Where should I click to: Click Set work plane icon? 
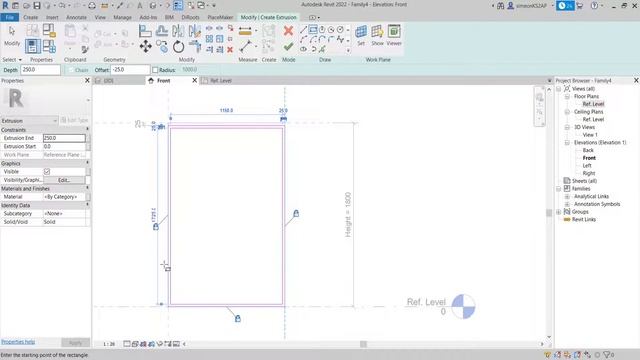coord(361,32)
